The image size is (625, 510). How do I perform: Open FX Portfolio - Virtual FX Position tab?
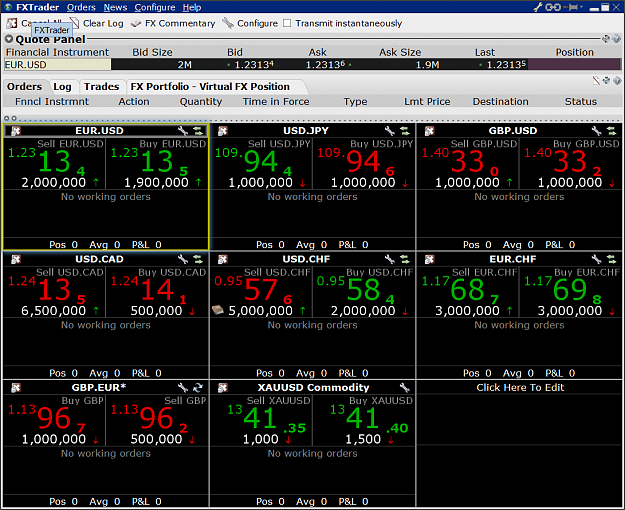pyautogui.click(x=210, y=87)
